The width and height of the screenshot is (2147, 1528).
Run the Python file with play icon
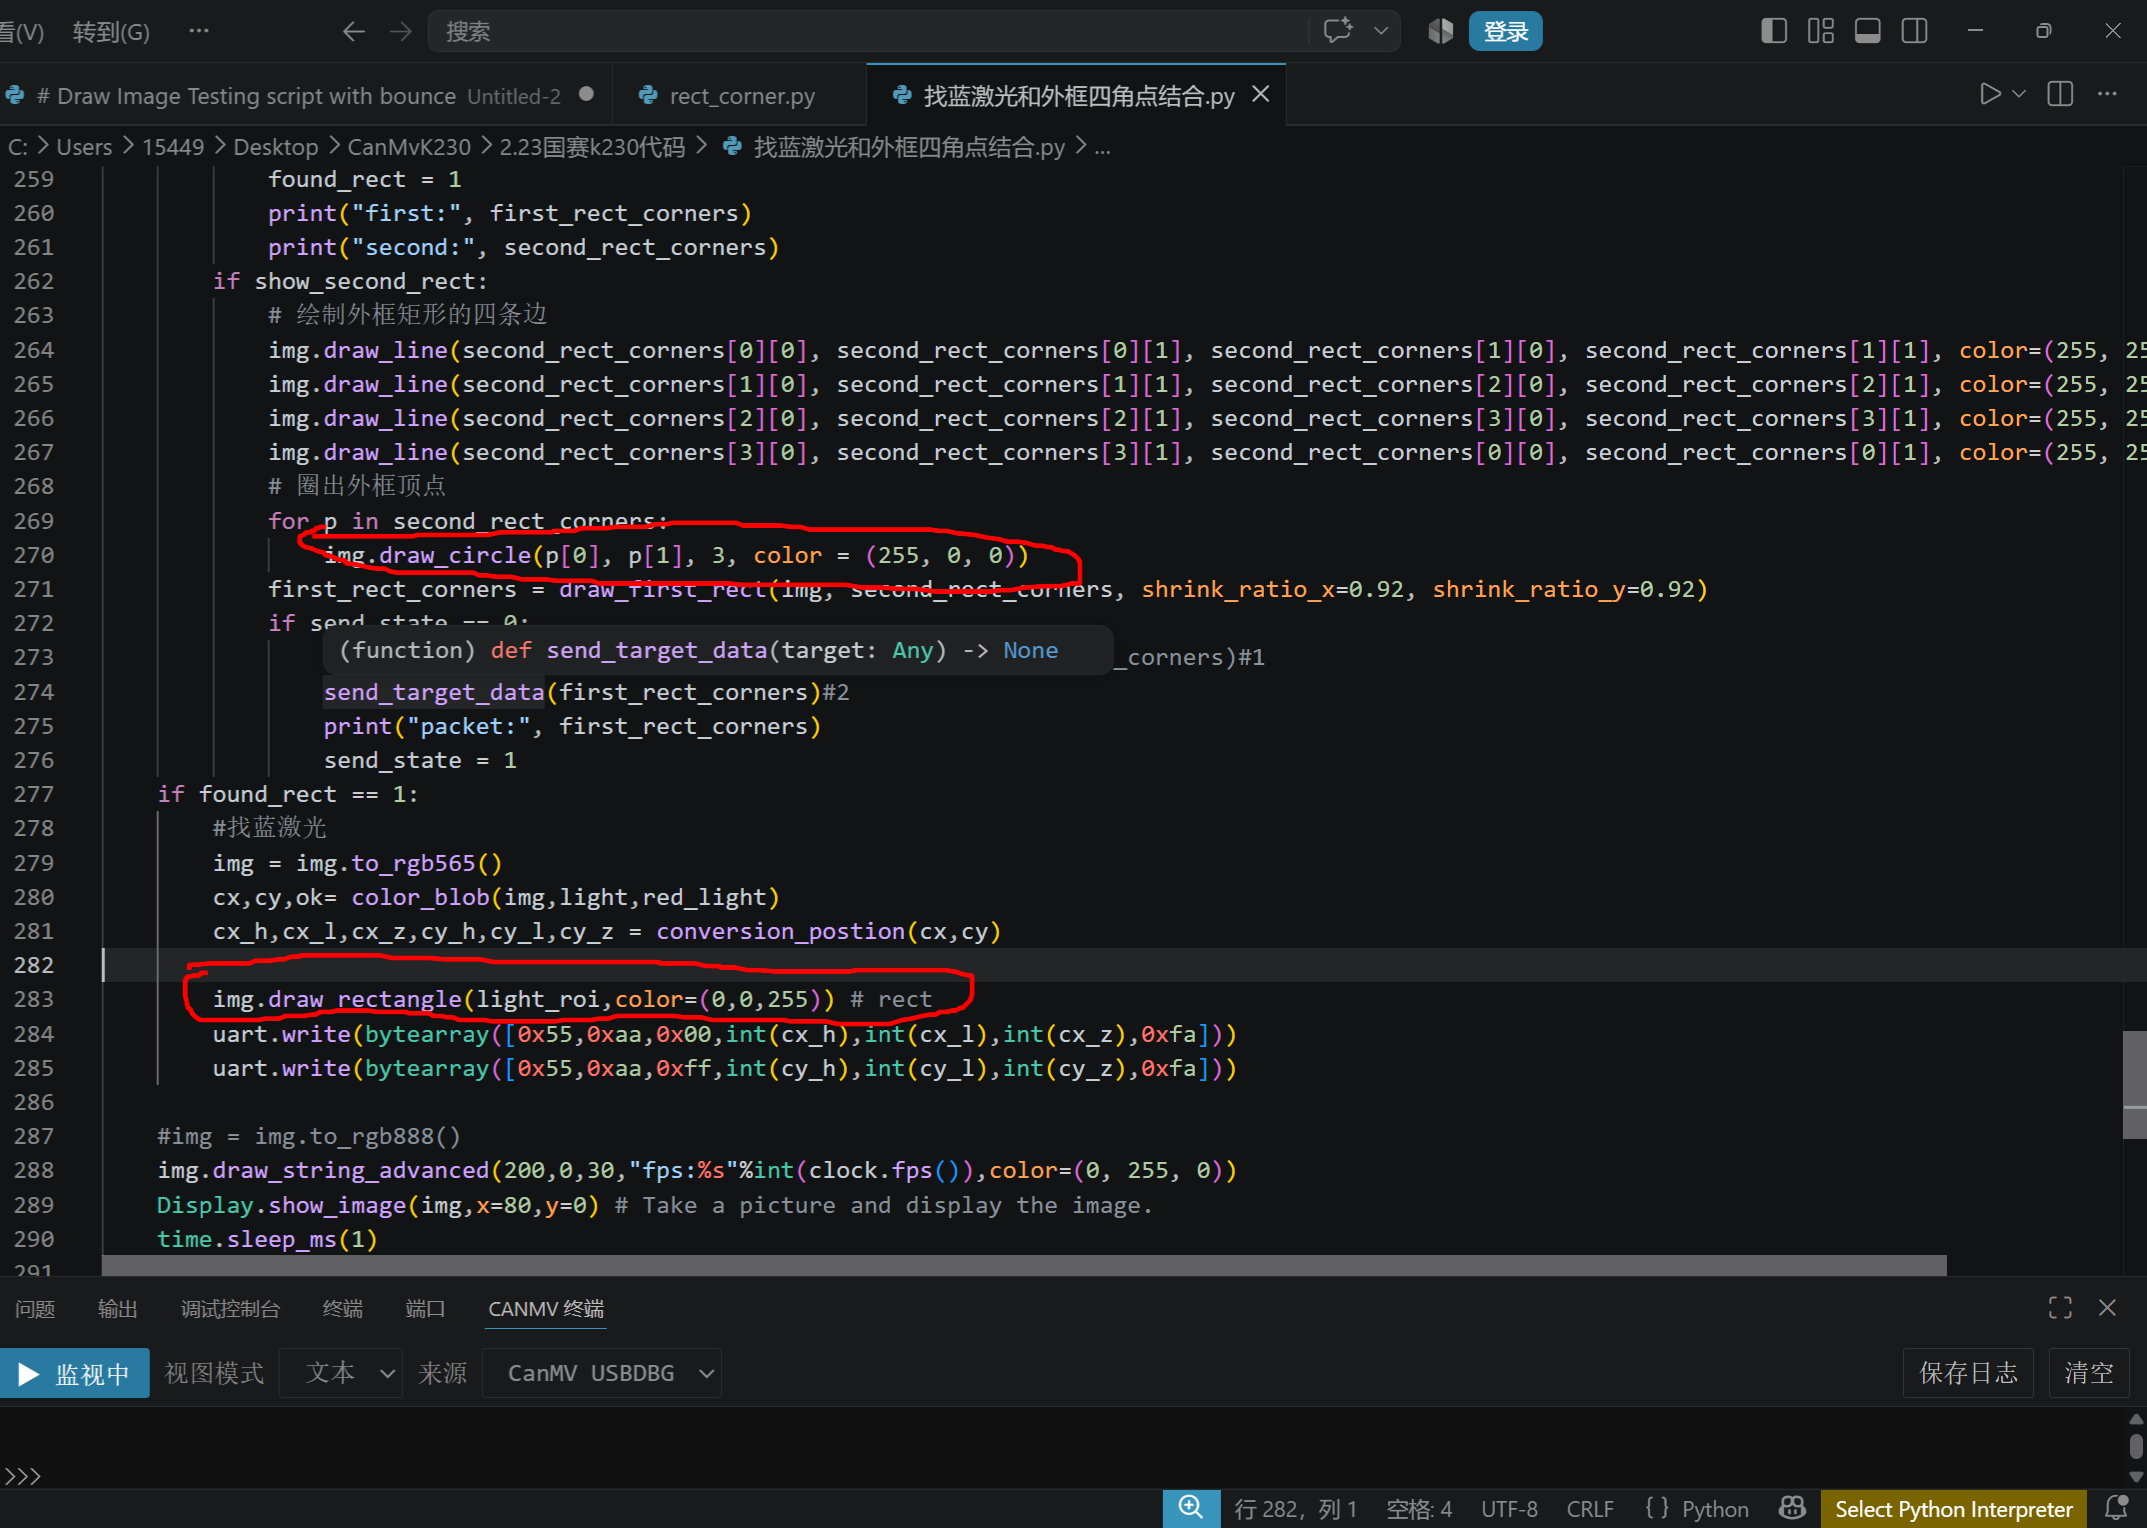[1990, 94]
